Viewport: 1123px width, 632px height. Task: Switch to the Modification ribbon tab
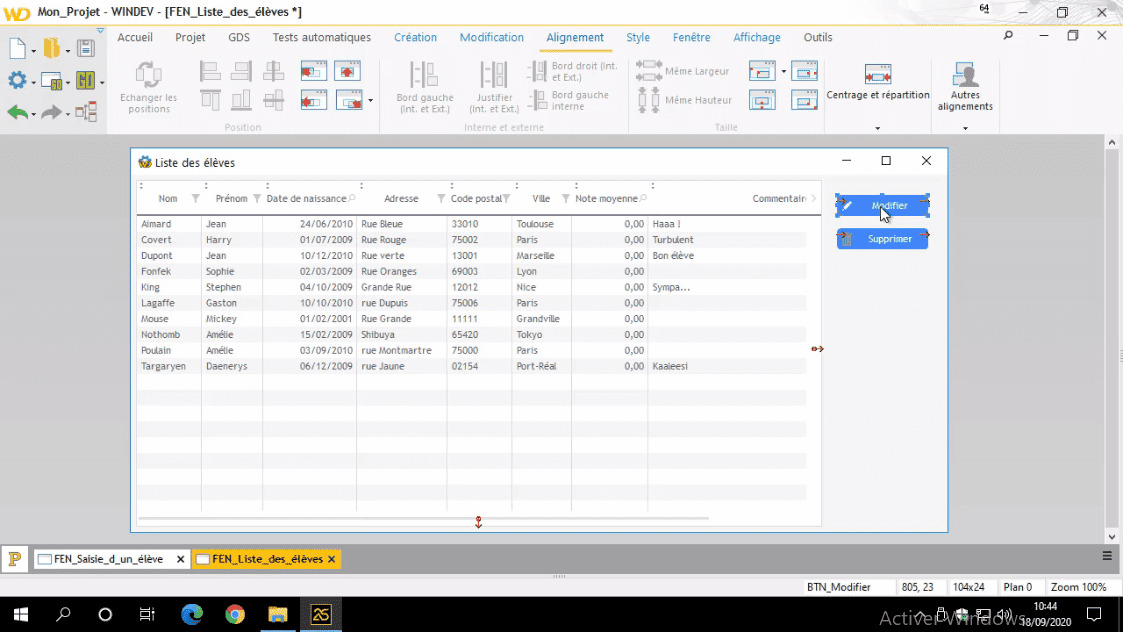(x=491, y=37)
